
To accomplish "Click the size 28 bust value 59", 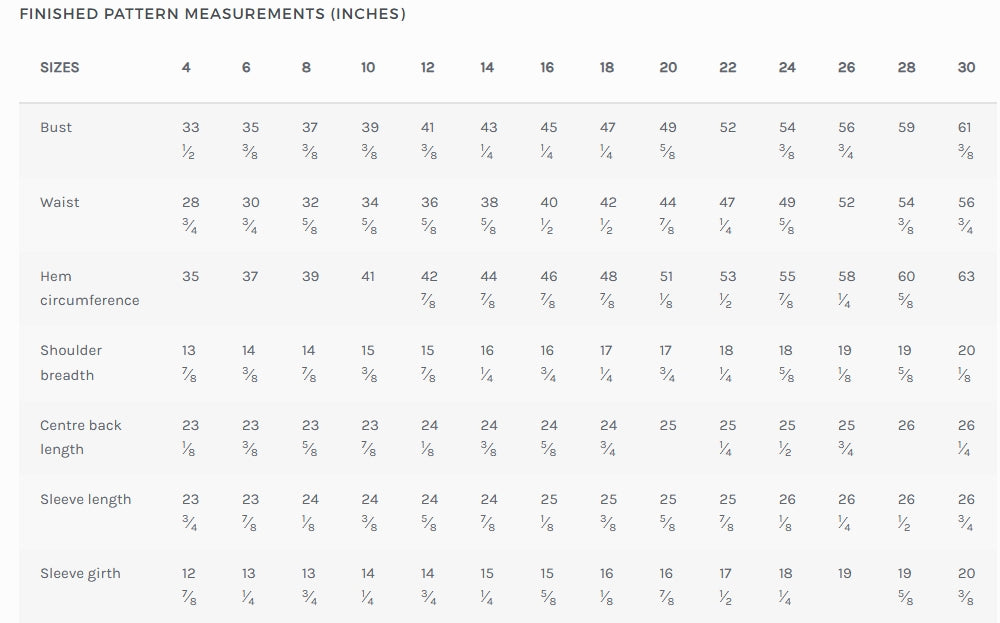I will [906, 128].
